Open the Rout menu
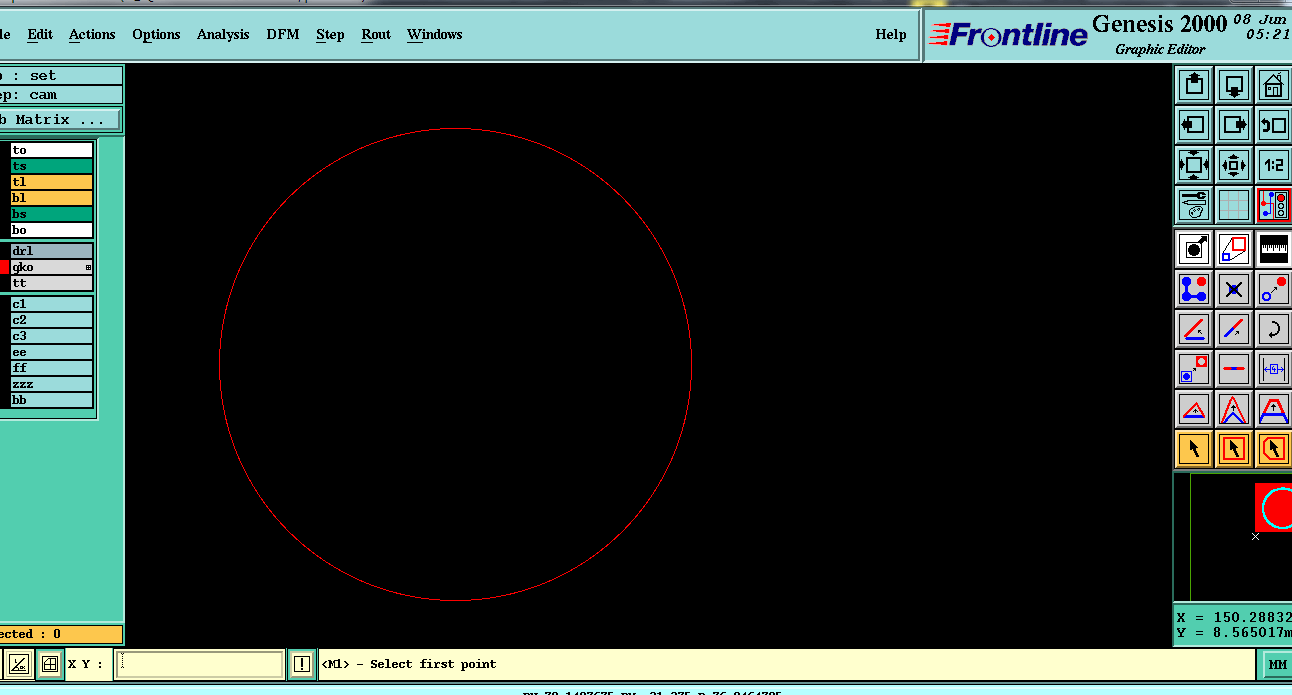 [376, 34]
